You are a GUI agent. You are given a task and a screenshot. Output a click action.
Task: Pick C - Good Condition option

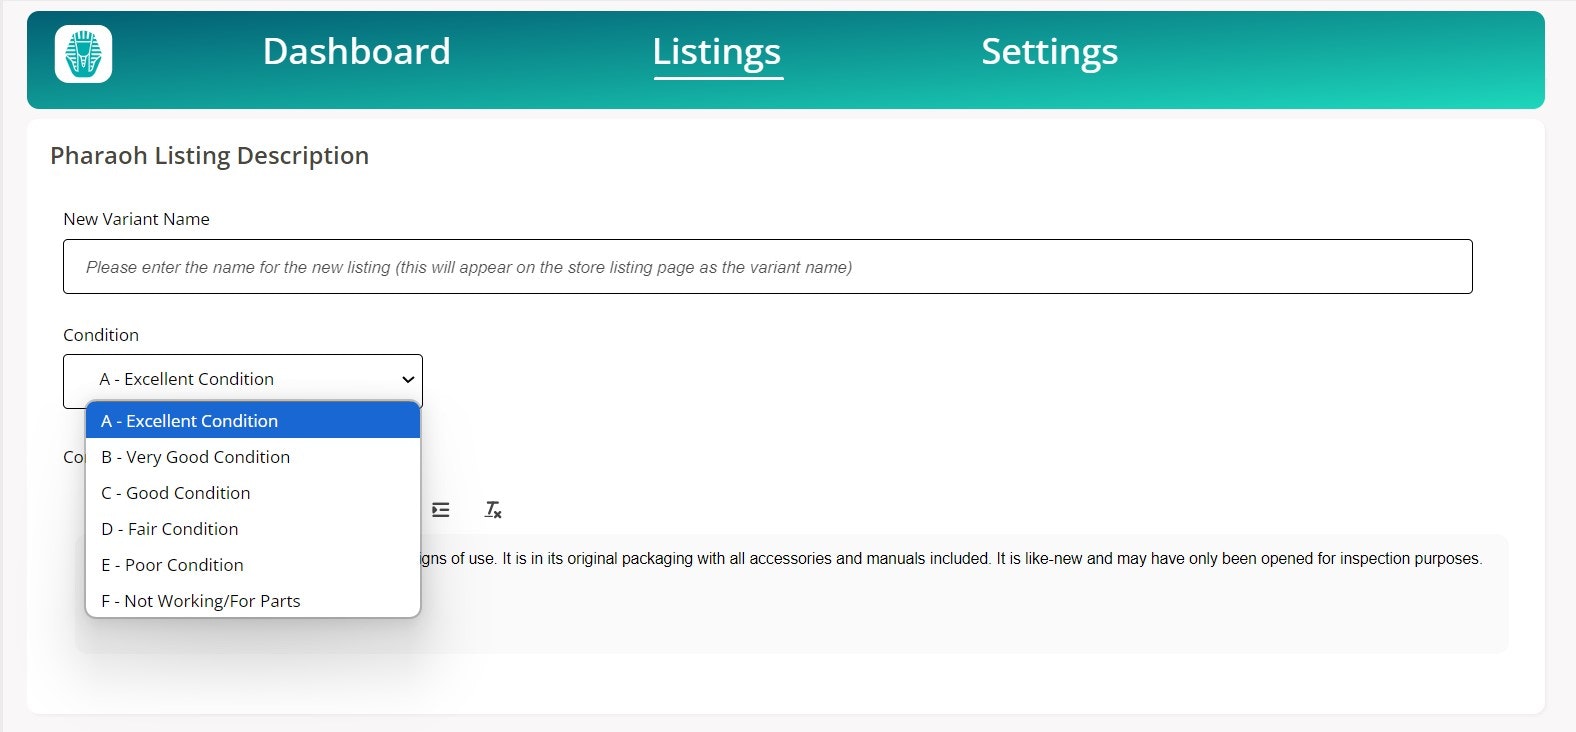pyautogui.click(x=253, y=493)
